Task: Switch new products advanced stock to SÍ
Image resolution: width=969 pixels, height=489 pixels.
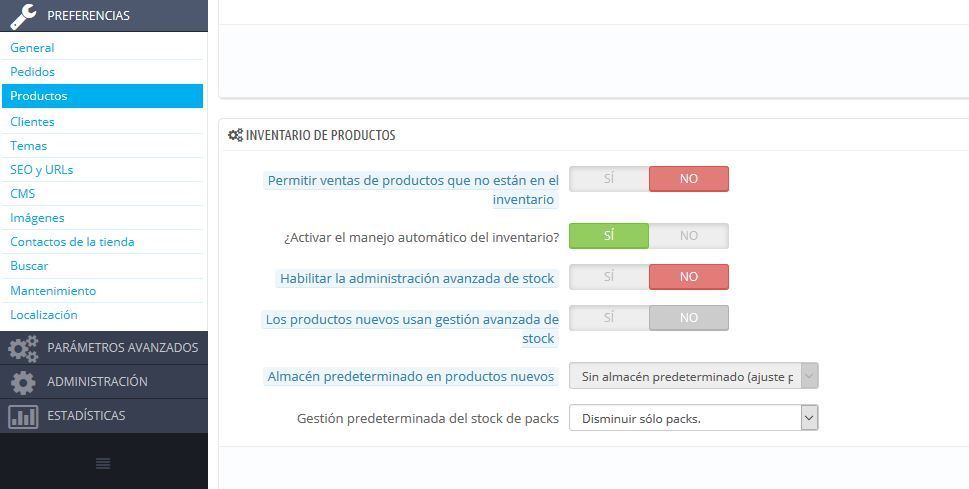Action: point(609,318)
